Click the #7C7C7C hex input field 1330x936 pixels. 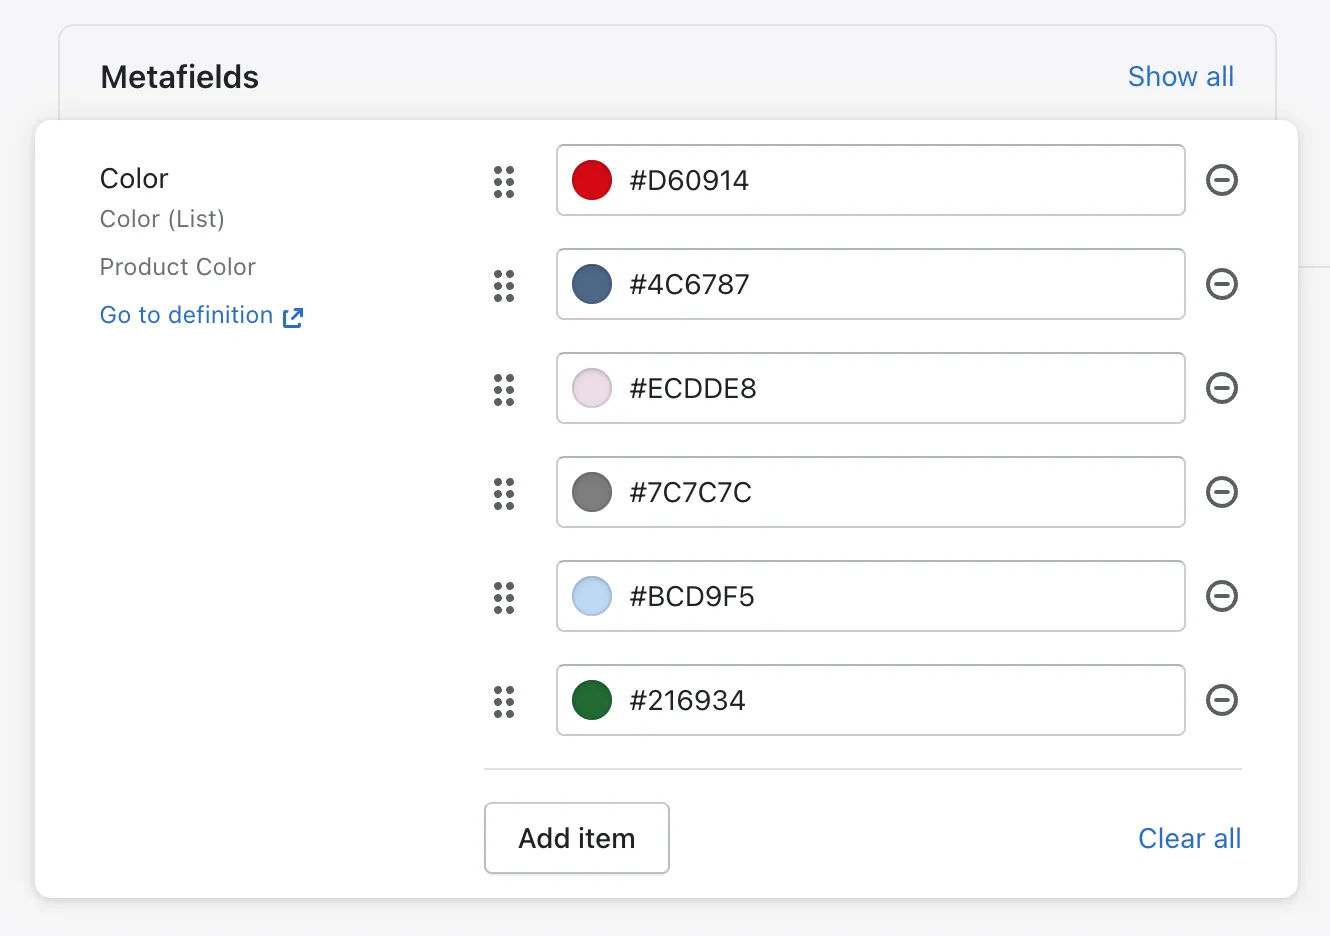pyautogui.click(x=871, y=492)
